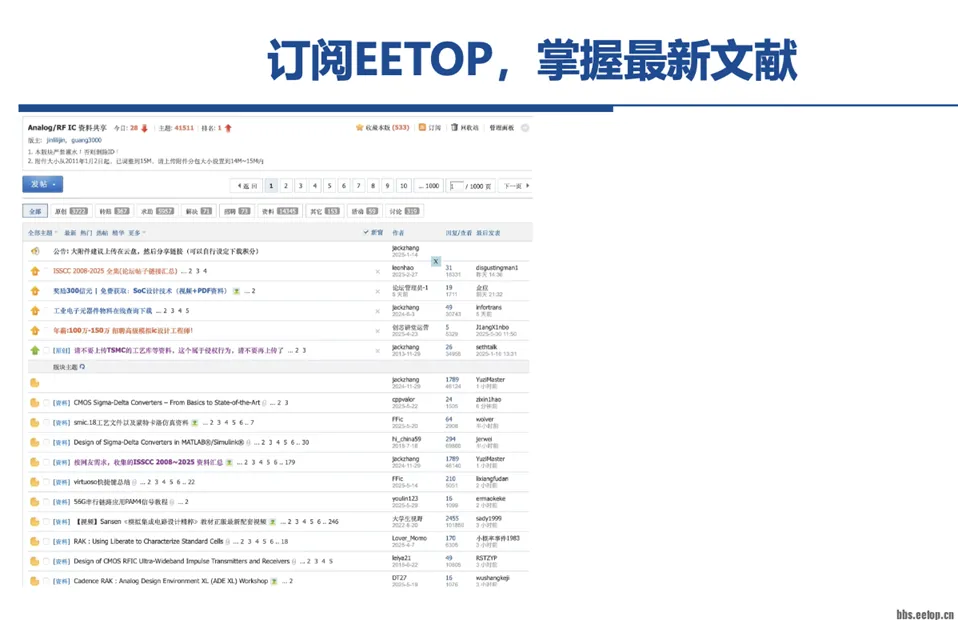Tick checkbox on Sigma-Delta MATLAB/Simulink thread
The image size is (958, 624).
coord(46,442)
